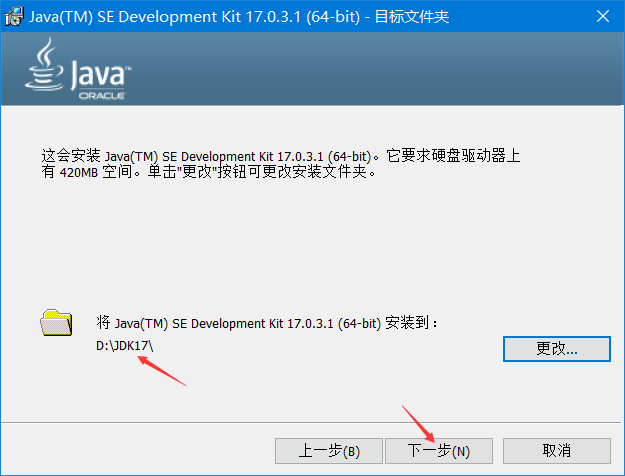Close the JDK installer window

coord(603,16)
